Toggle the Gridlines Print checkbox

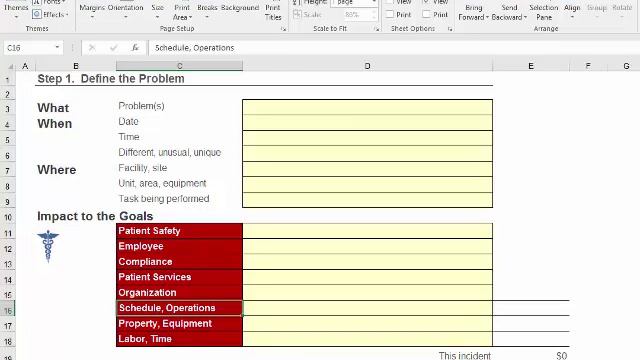(390, 14)
